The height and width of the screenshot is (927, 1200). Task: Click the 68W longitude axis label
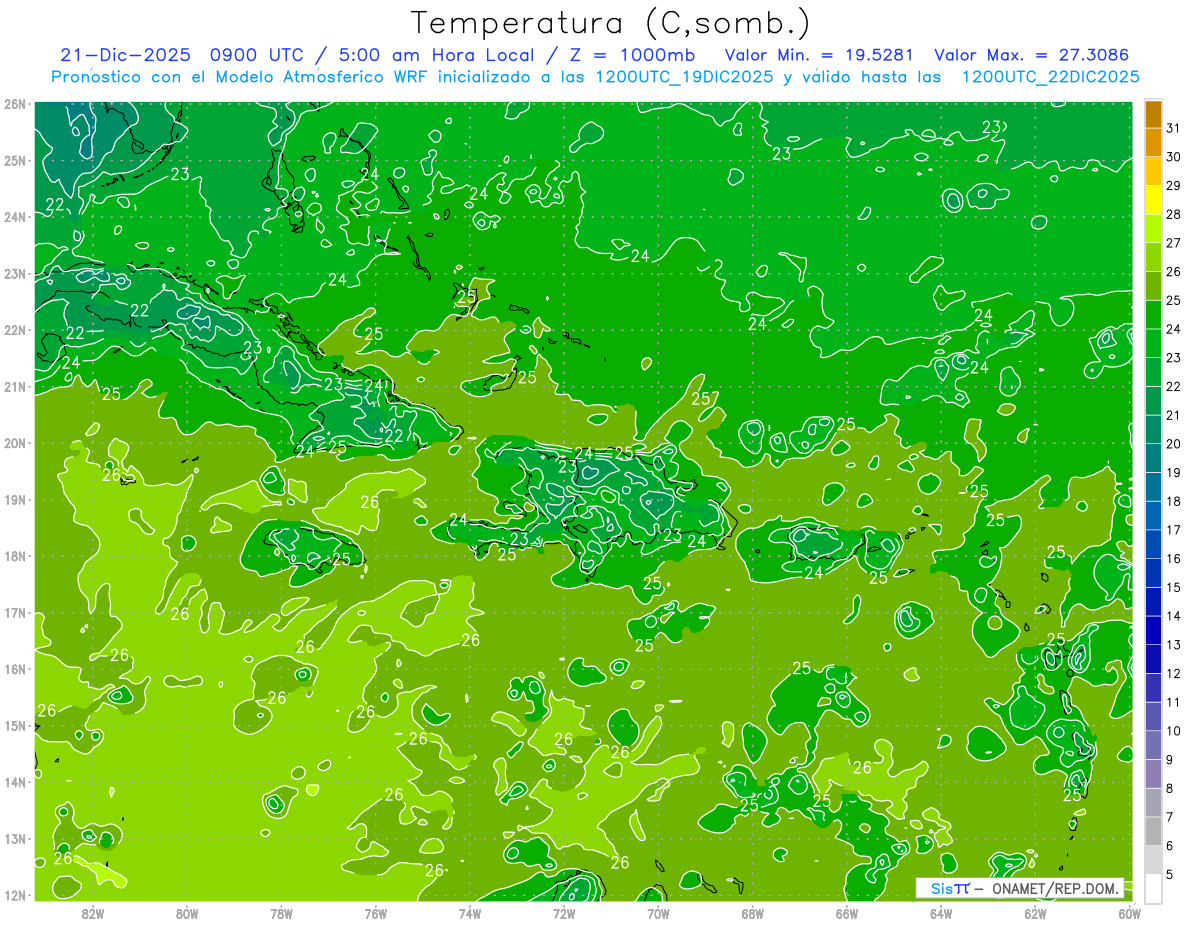pos(752,913)
